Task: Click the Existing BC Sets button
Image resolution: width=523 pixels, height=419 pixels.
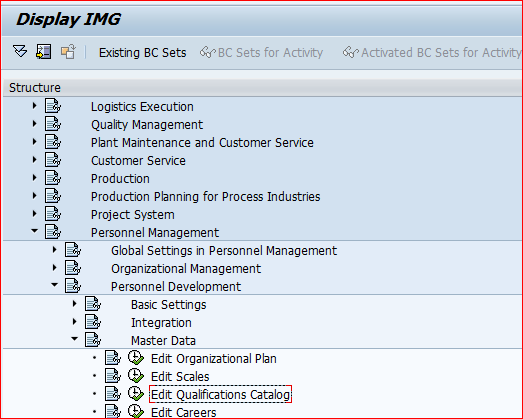Action: (142, 53)
